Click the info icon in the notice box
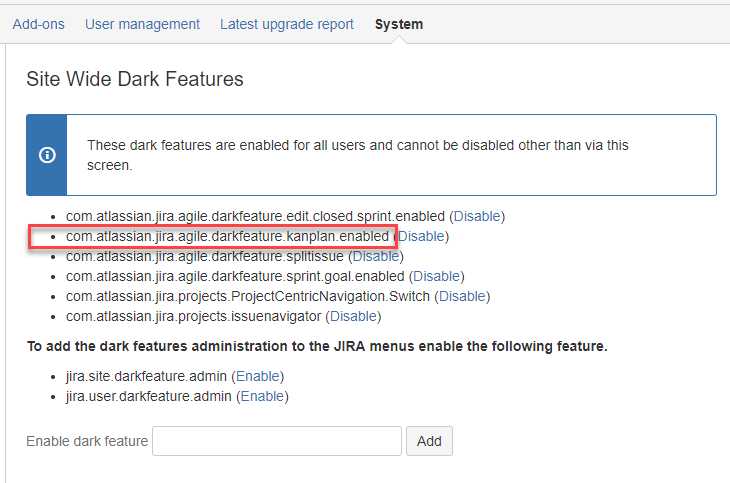Viewport: 730px width, 483px height. point(47,155)
